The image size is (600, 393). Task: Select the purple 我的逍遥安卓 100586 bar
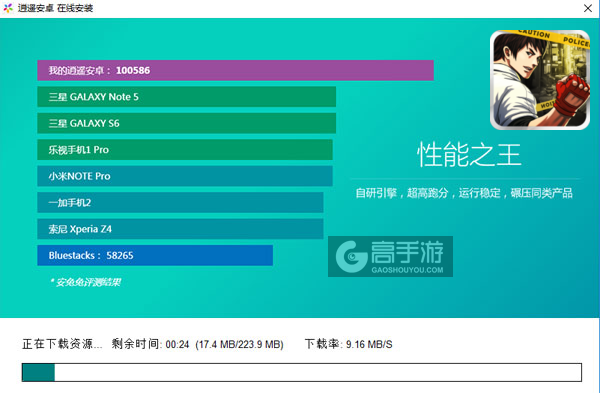[235, 70]
